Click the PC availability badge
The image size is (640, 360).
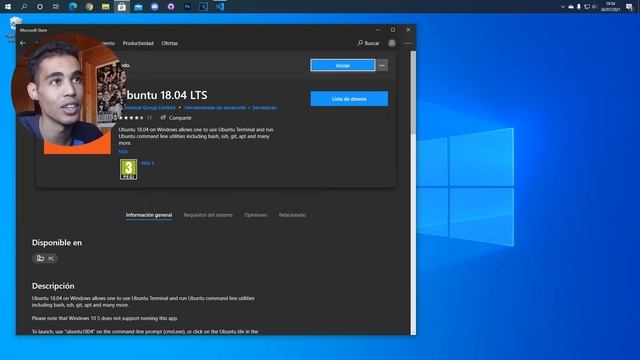45,258
